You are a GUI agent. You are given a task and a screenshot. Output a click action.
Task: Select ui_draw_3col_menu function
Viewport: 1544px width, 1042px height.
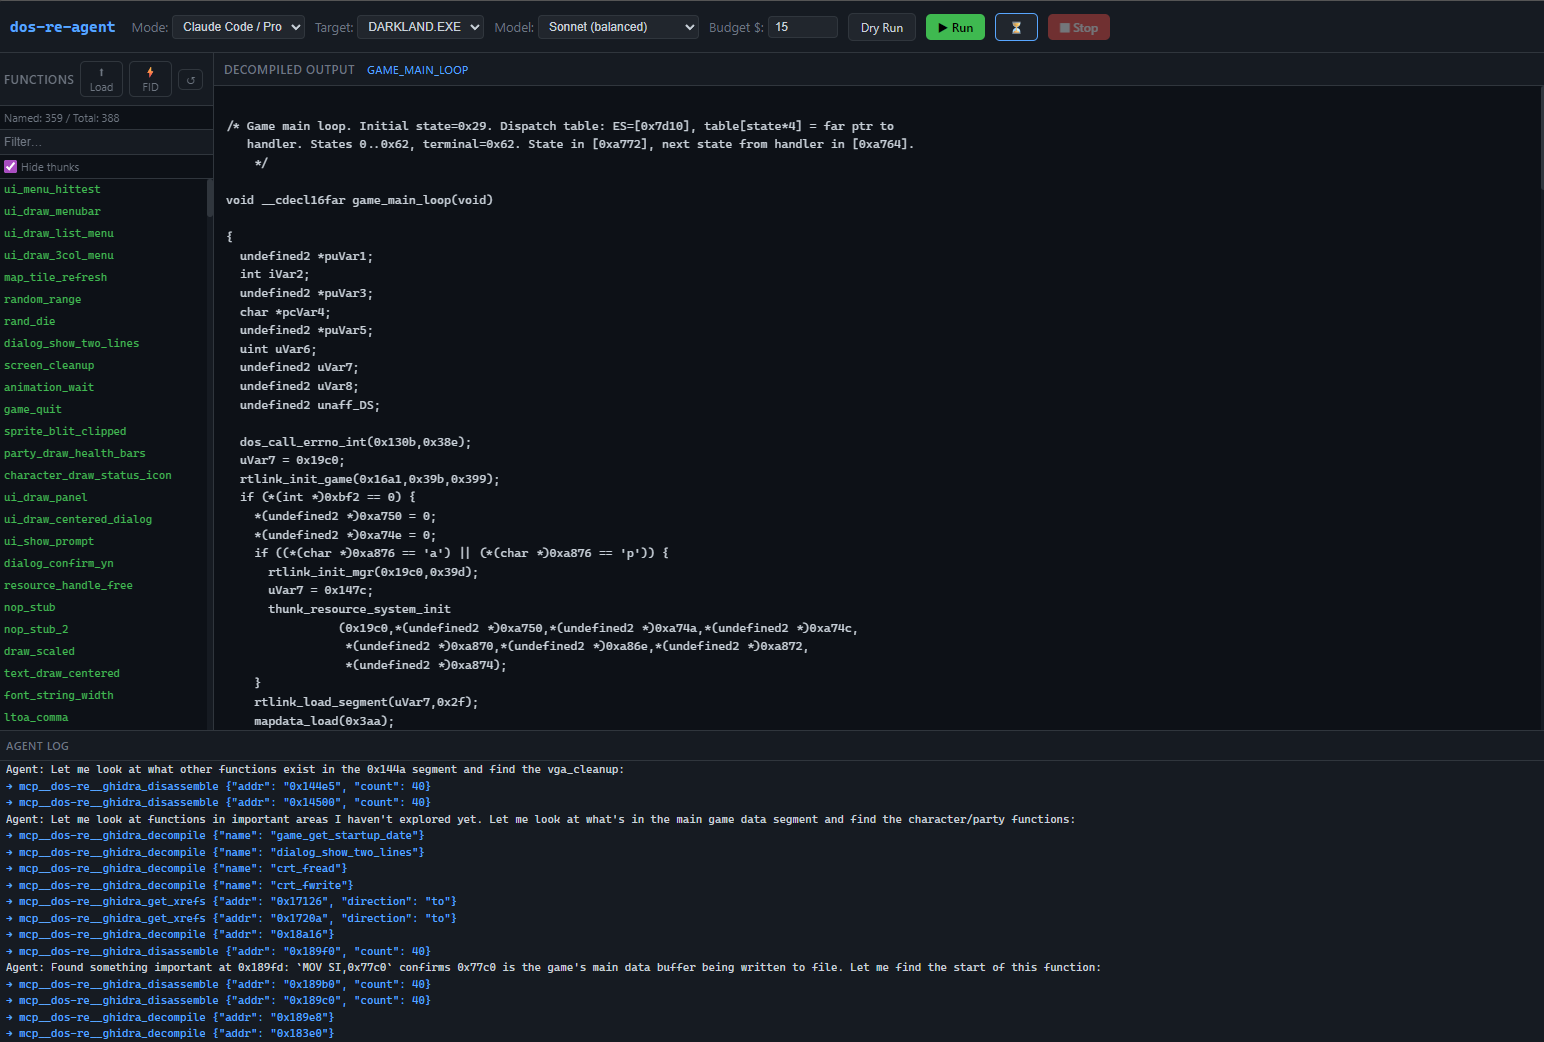point(59,255)
